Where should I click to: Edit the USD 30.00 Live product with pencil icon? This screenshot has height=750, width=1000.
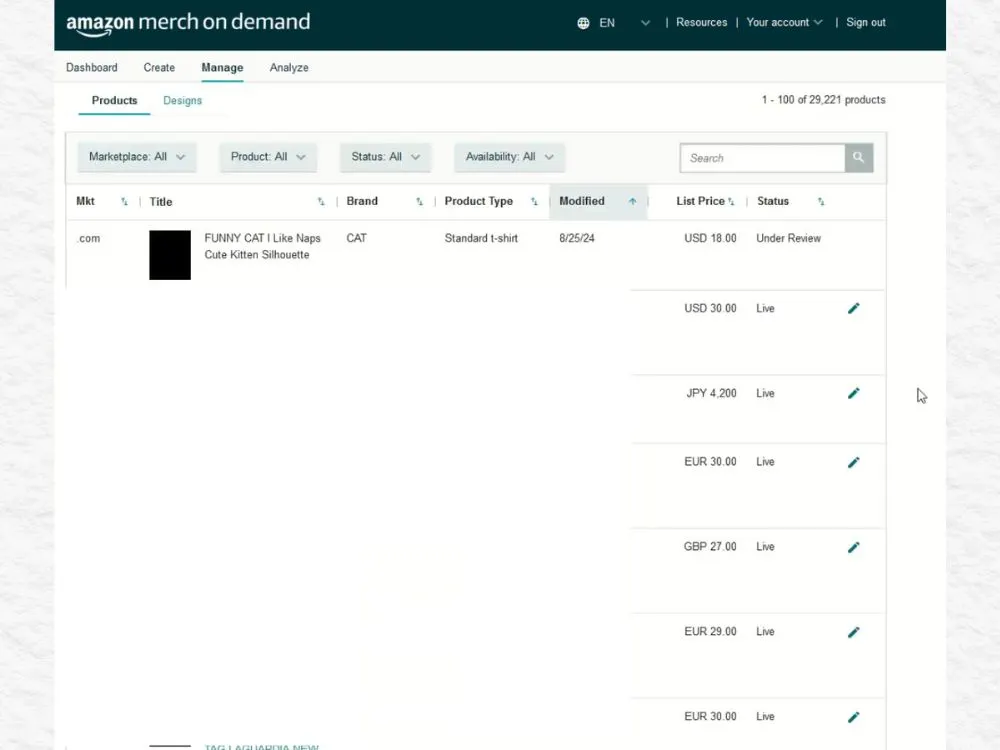(x=853, y=308)
